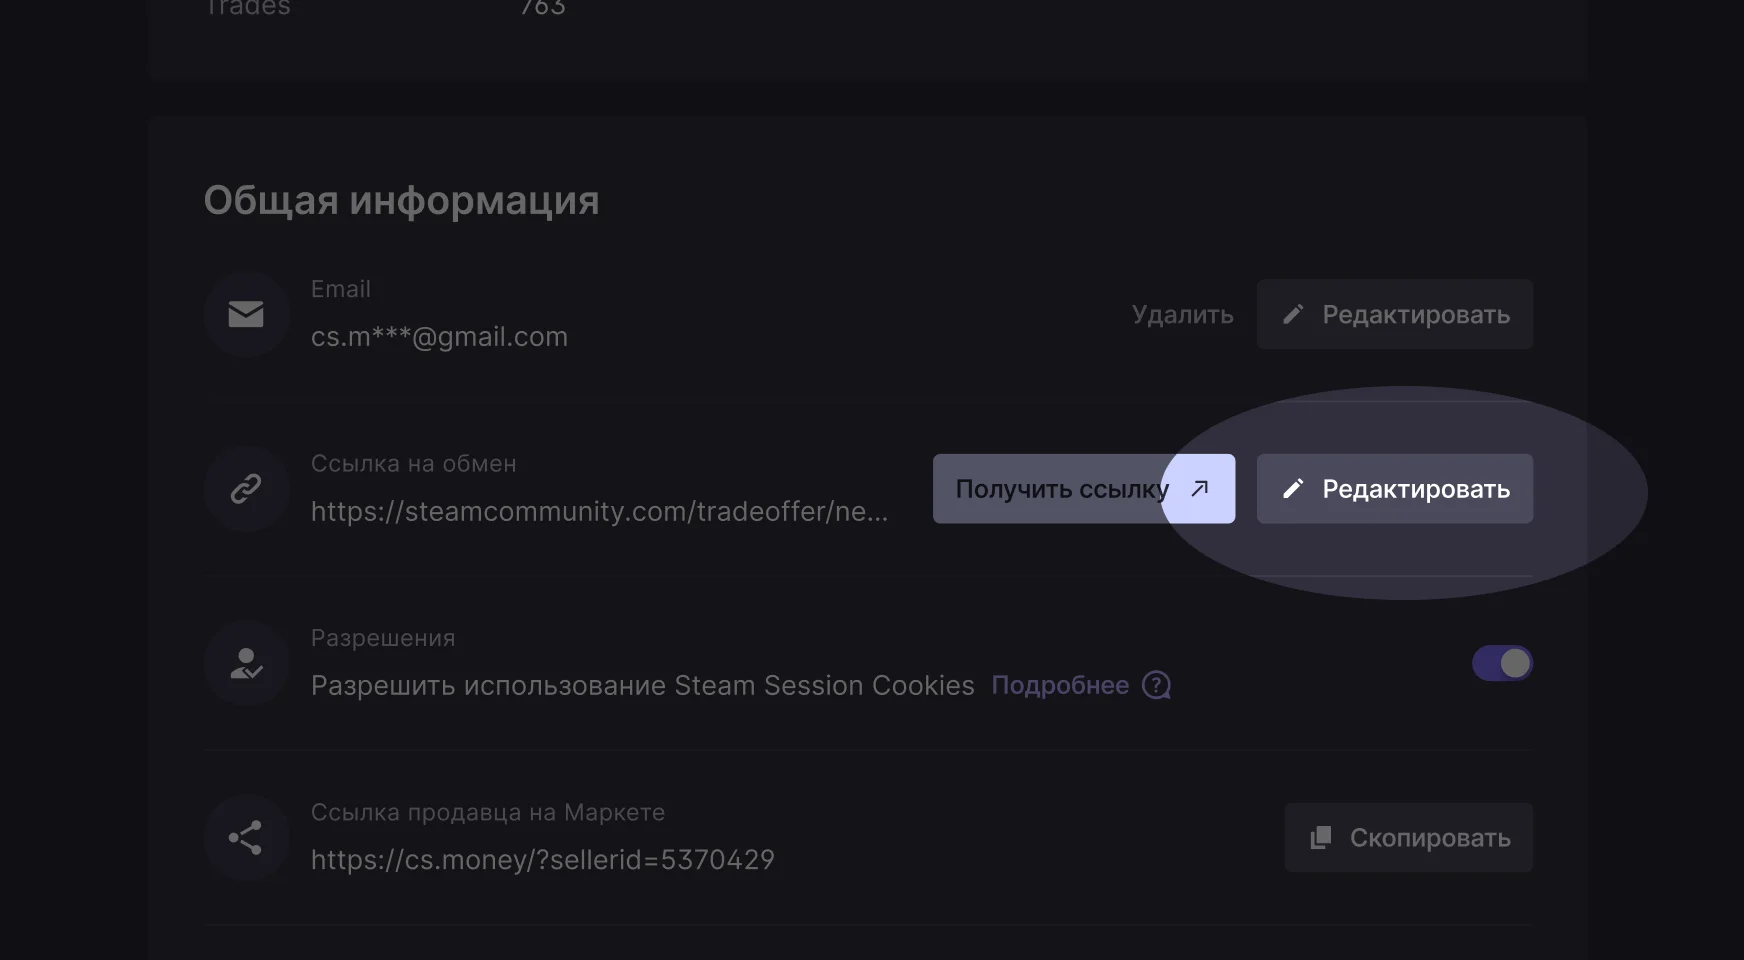This screenshot has height=960, width=1744.
Task: Click the envelope Email icon
Action: click(x=246, y=314)
